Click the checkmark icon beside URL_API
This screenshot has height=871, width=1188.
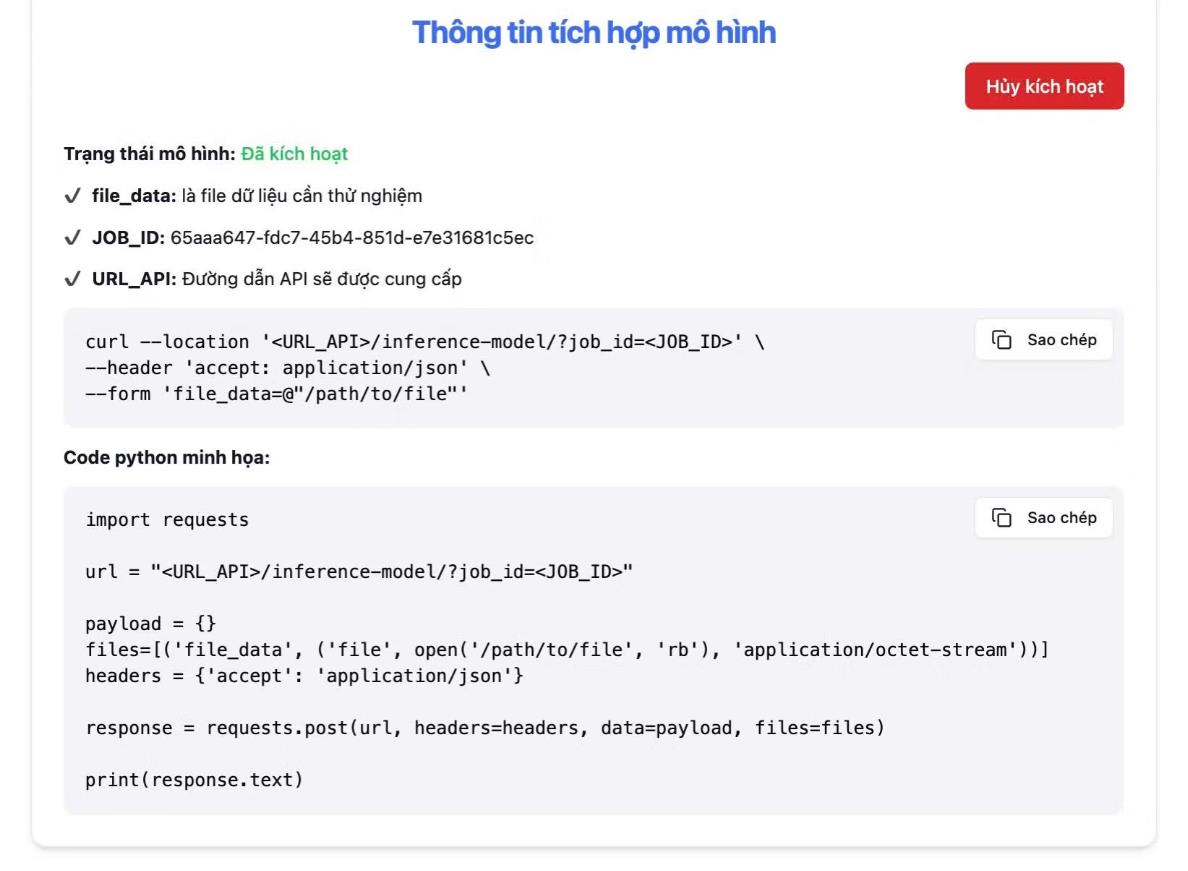click(x=72, y=279)
